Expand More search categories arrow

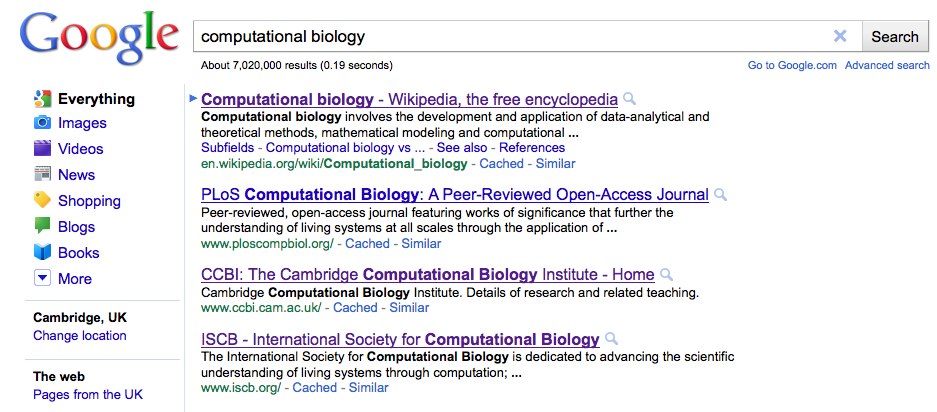click(x=42, y=279)
